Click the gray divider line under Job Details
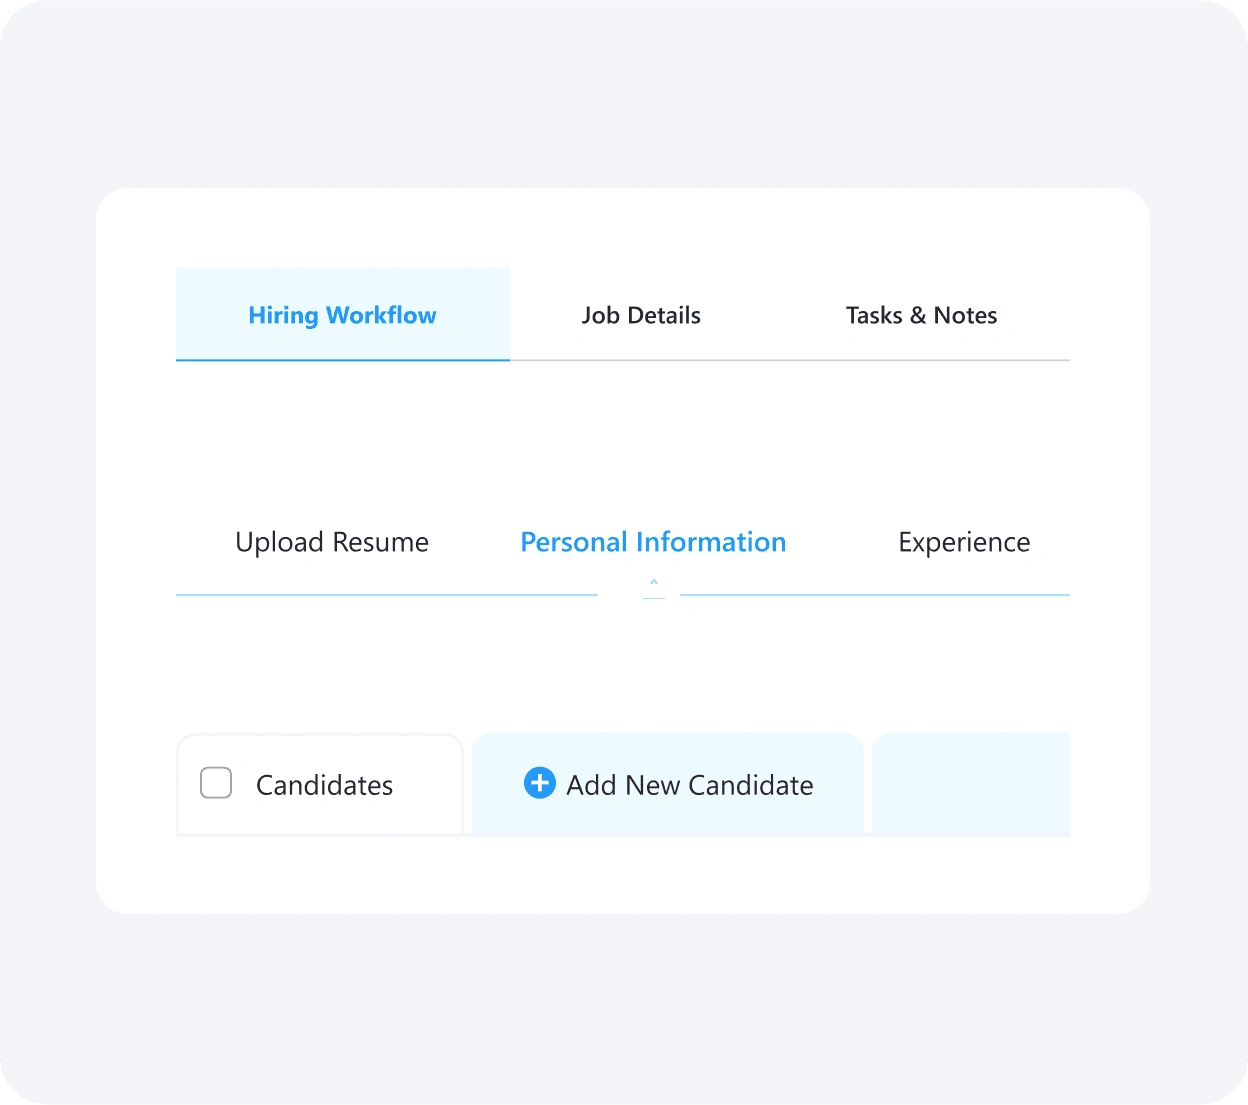The height and width of the screenshot is (1105, 1248). tap(641, 360)
